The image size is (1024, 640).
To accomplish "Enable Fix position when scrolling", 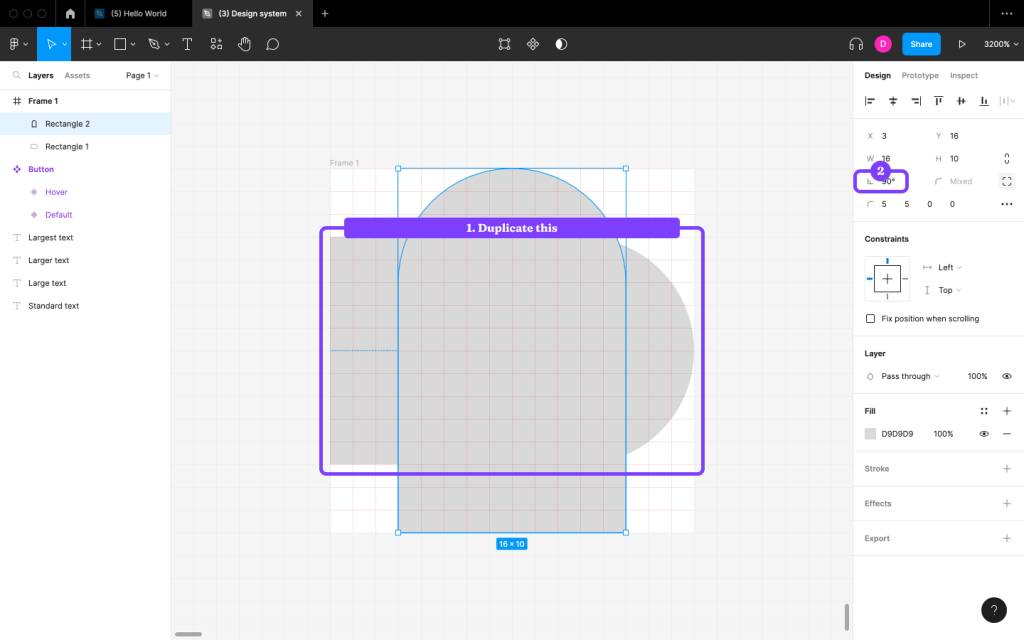I will [x=870, y=318].
